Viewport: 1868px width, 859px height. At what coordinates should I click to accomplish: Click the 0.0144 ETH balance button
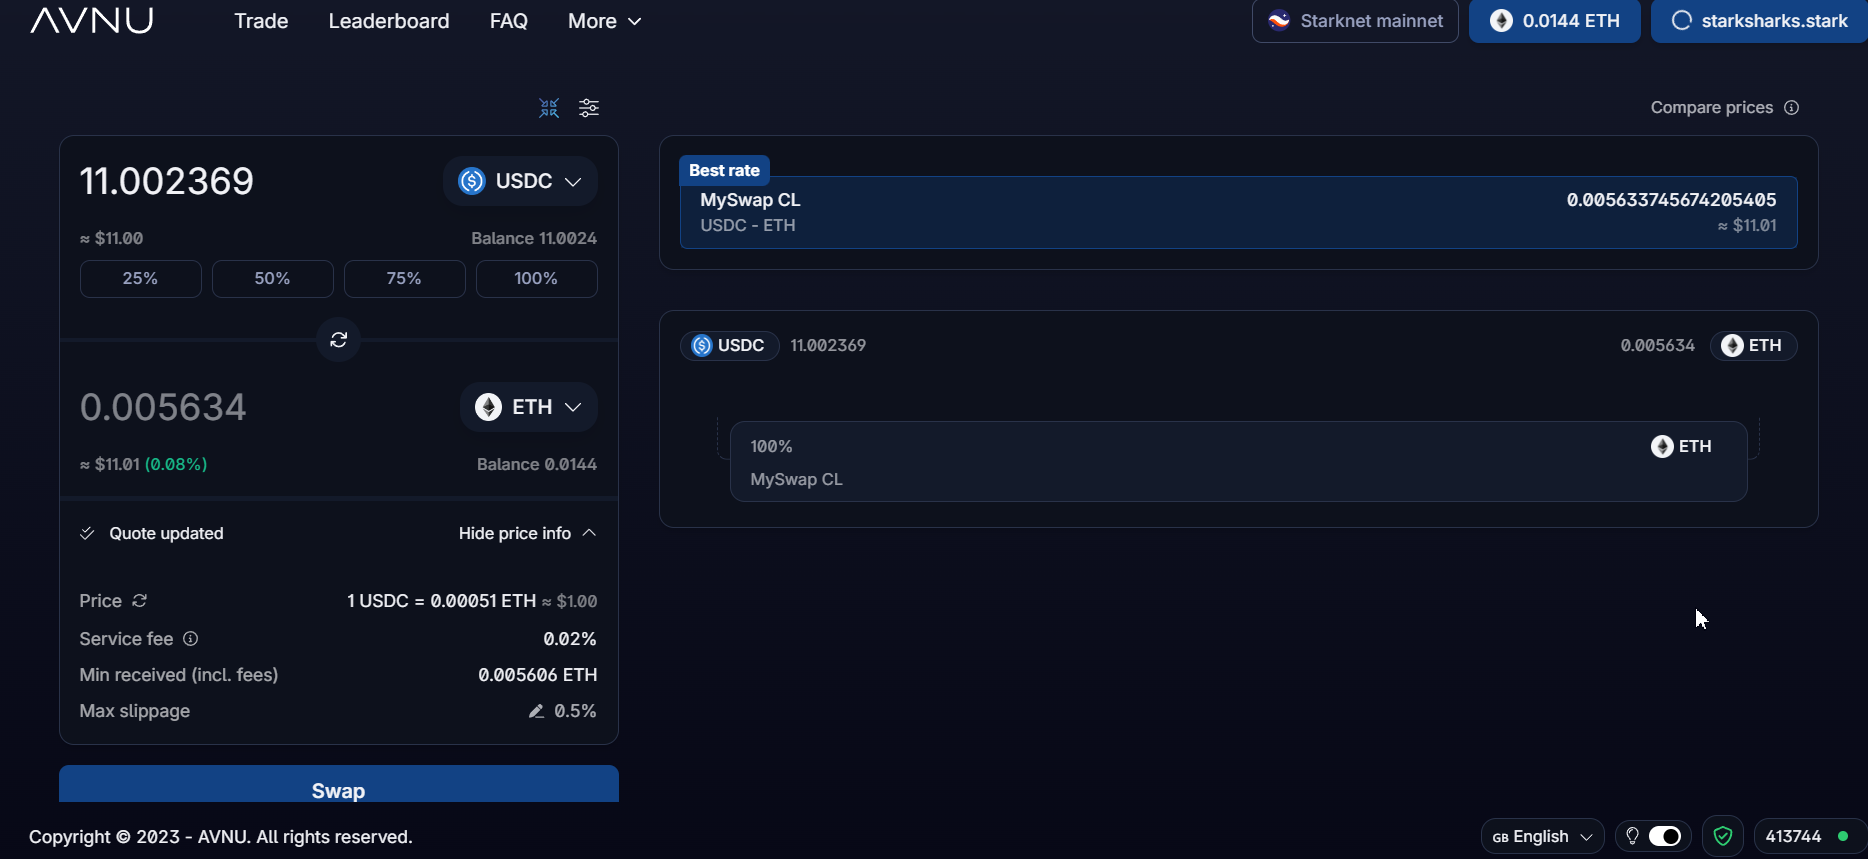(1555, 21)
